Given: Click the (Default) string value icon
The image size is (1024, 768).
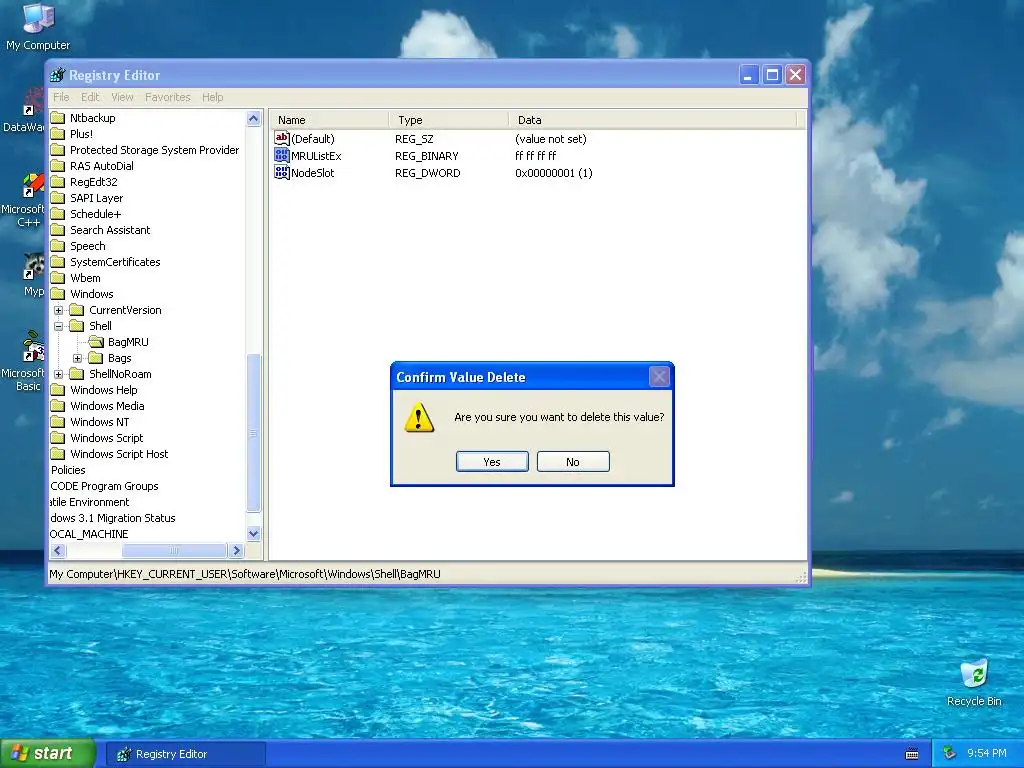Looking at the screenshot, I should pyautogui.click(x=281, y=138).
